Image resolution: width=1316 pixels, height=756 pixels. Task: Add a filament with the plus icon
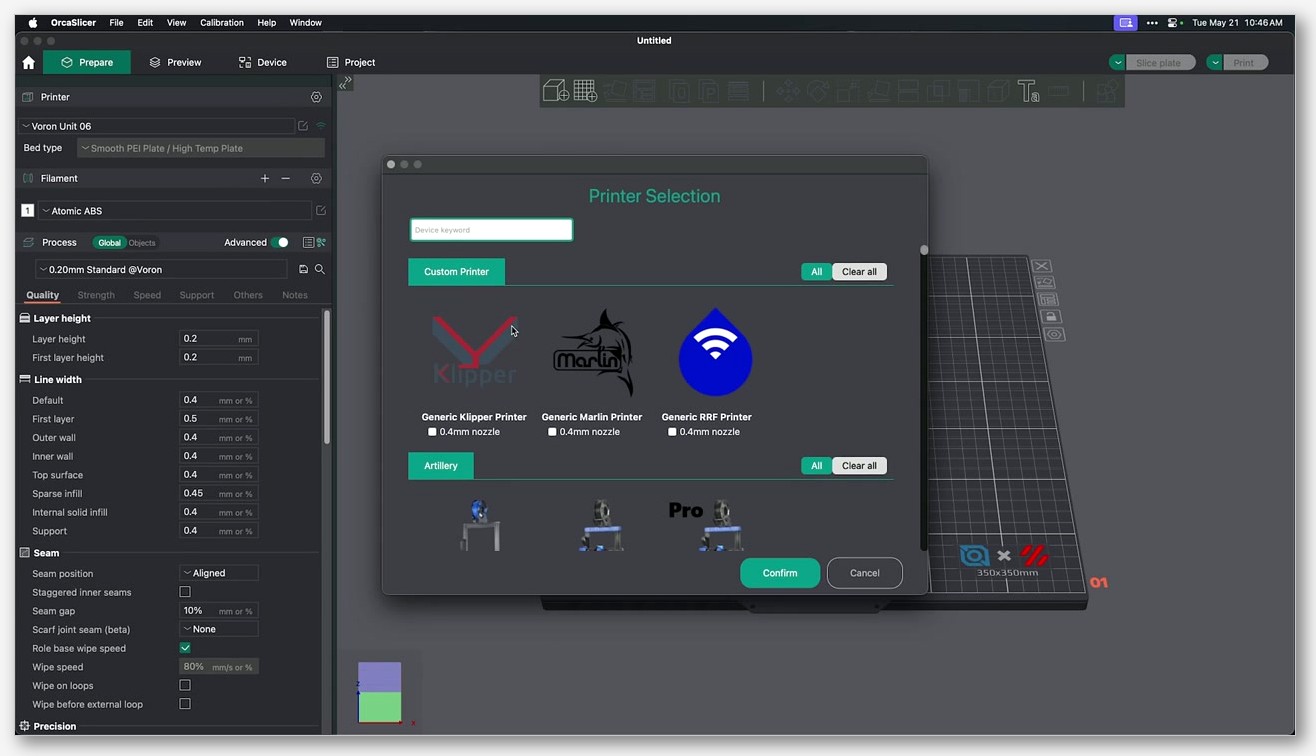265,178
